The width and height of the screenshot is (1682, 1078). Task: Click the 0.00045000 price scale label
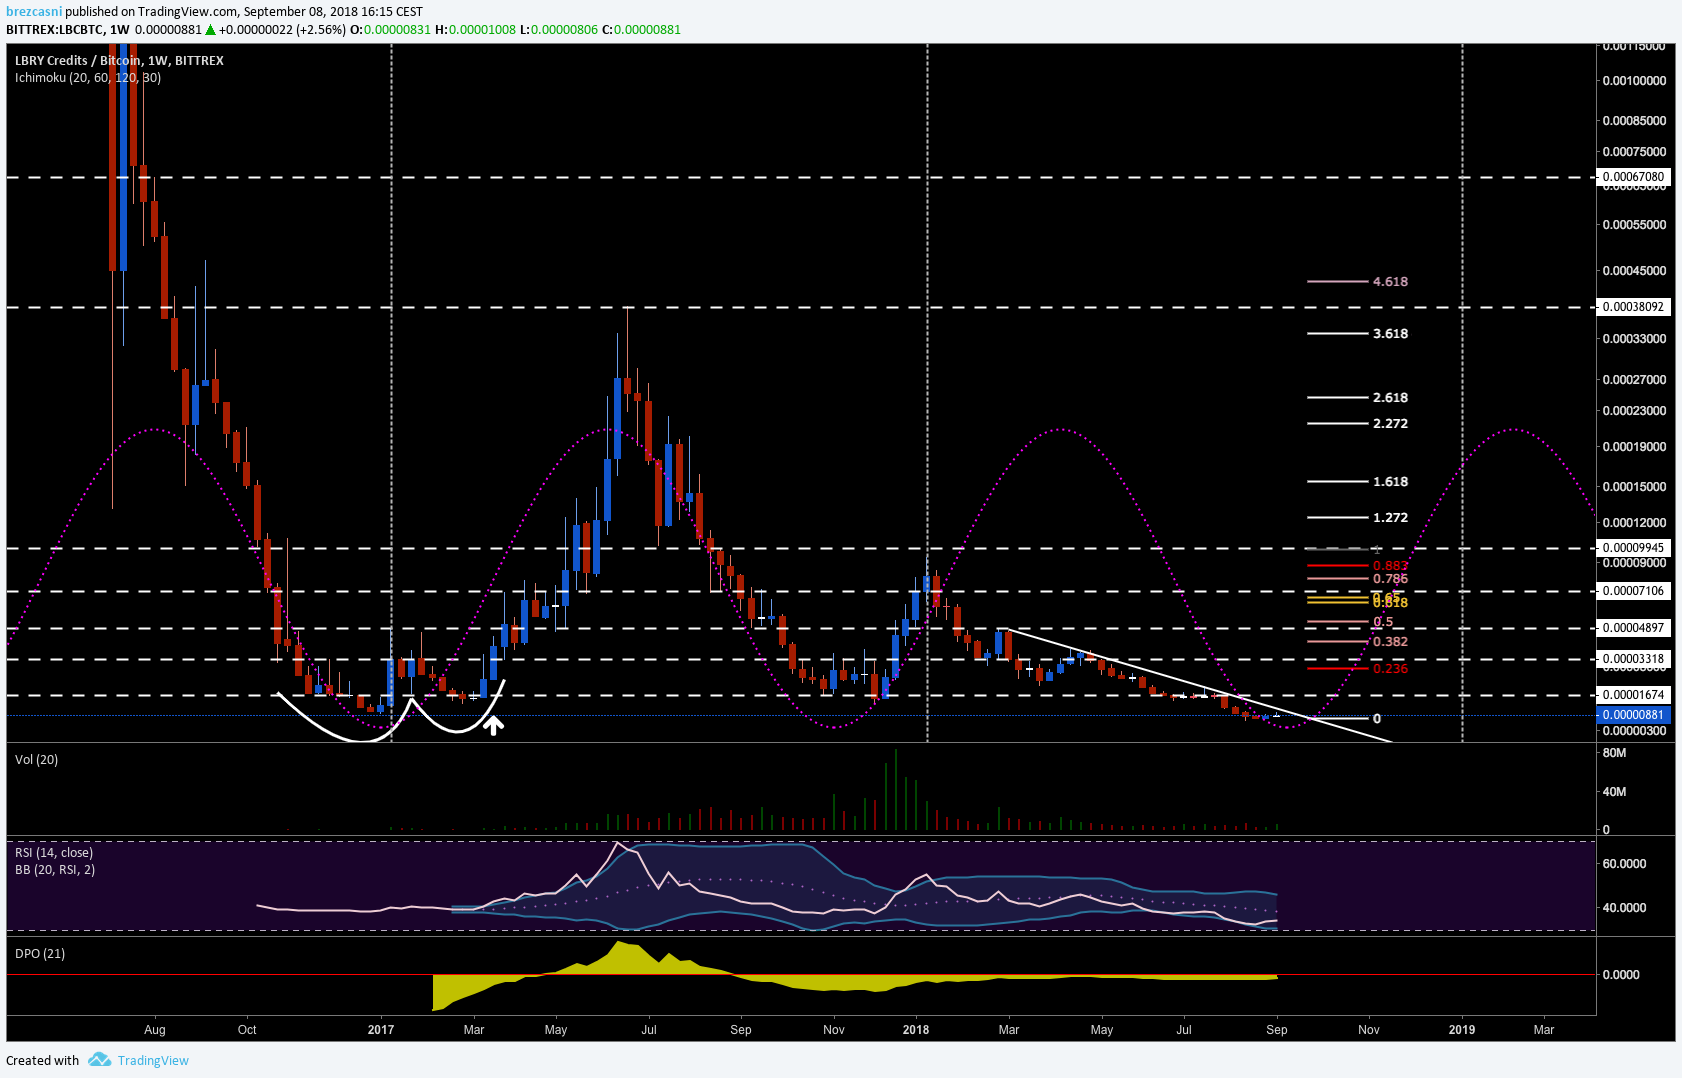1634,271
